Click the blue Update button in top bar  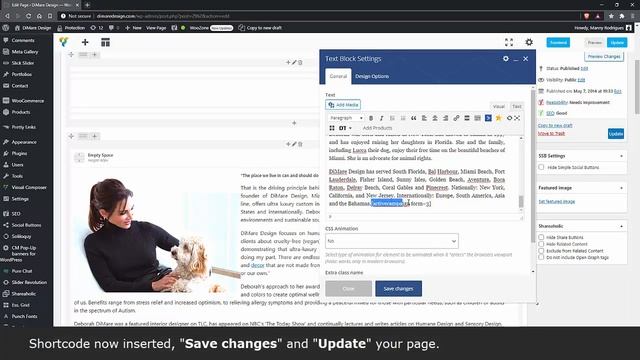pos(617,42)
